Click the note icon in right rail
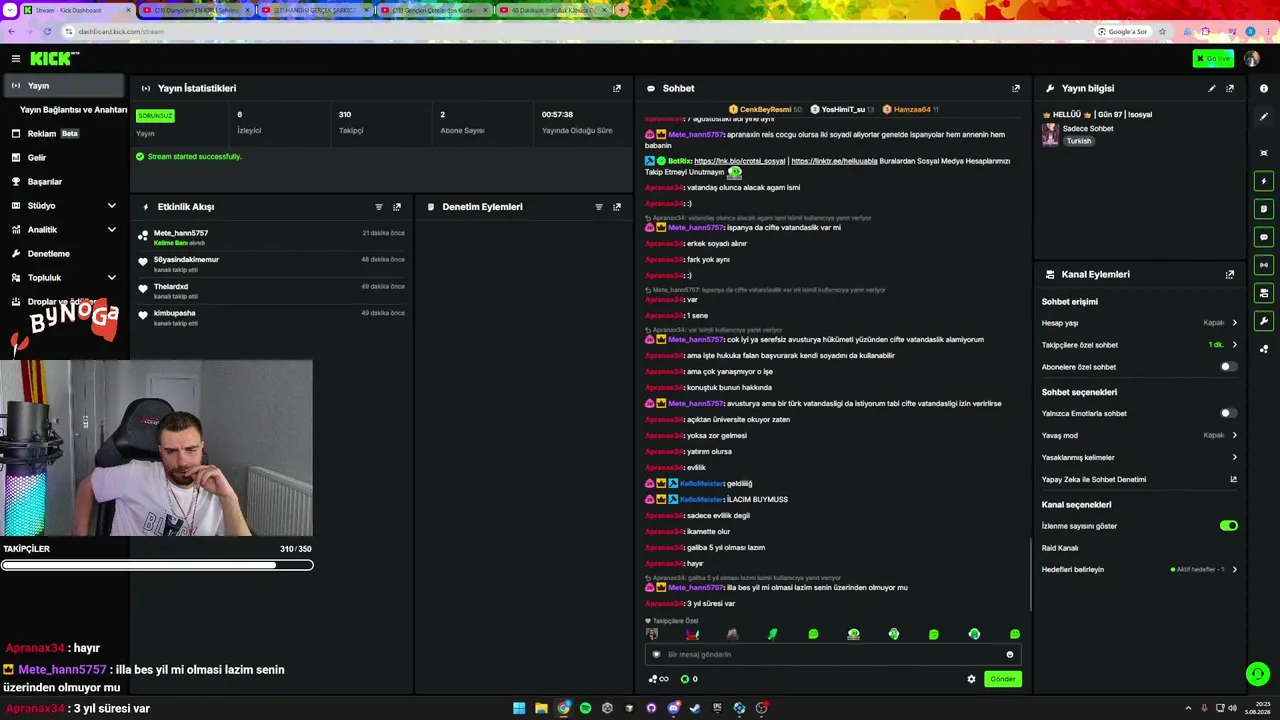The width and height of the screenshot is (1280, 720). [1264, 209]
